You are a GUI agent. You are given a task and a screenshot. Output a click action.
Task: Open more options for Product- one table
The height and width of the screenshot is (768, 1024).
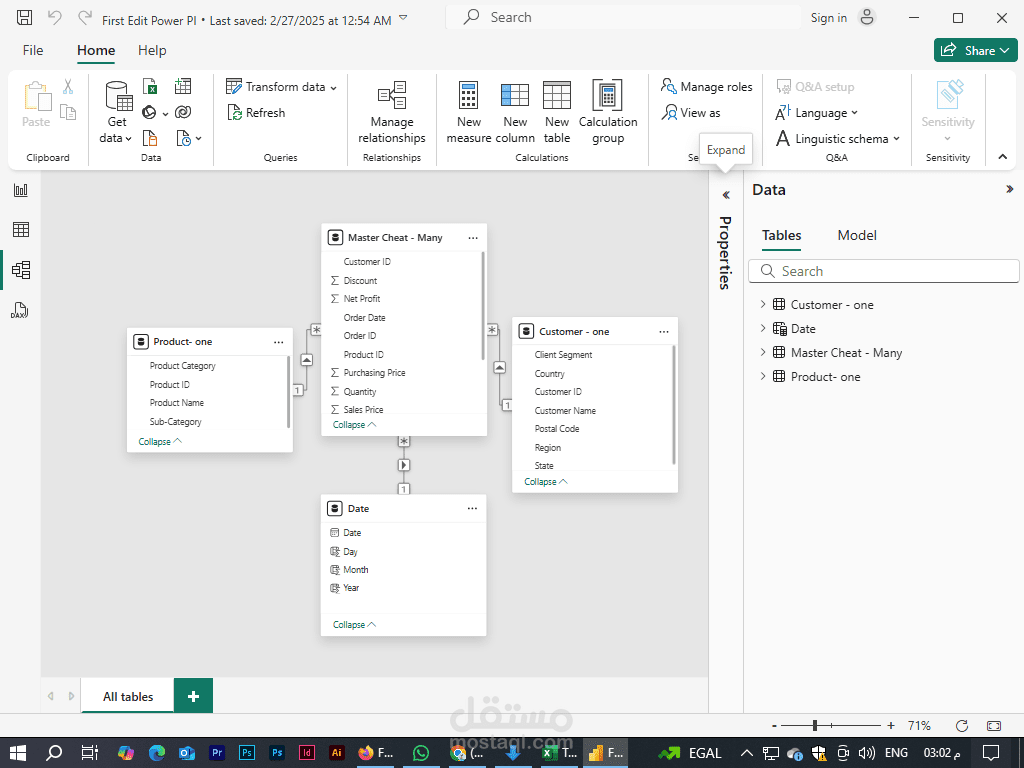click(279, 342)
